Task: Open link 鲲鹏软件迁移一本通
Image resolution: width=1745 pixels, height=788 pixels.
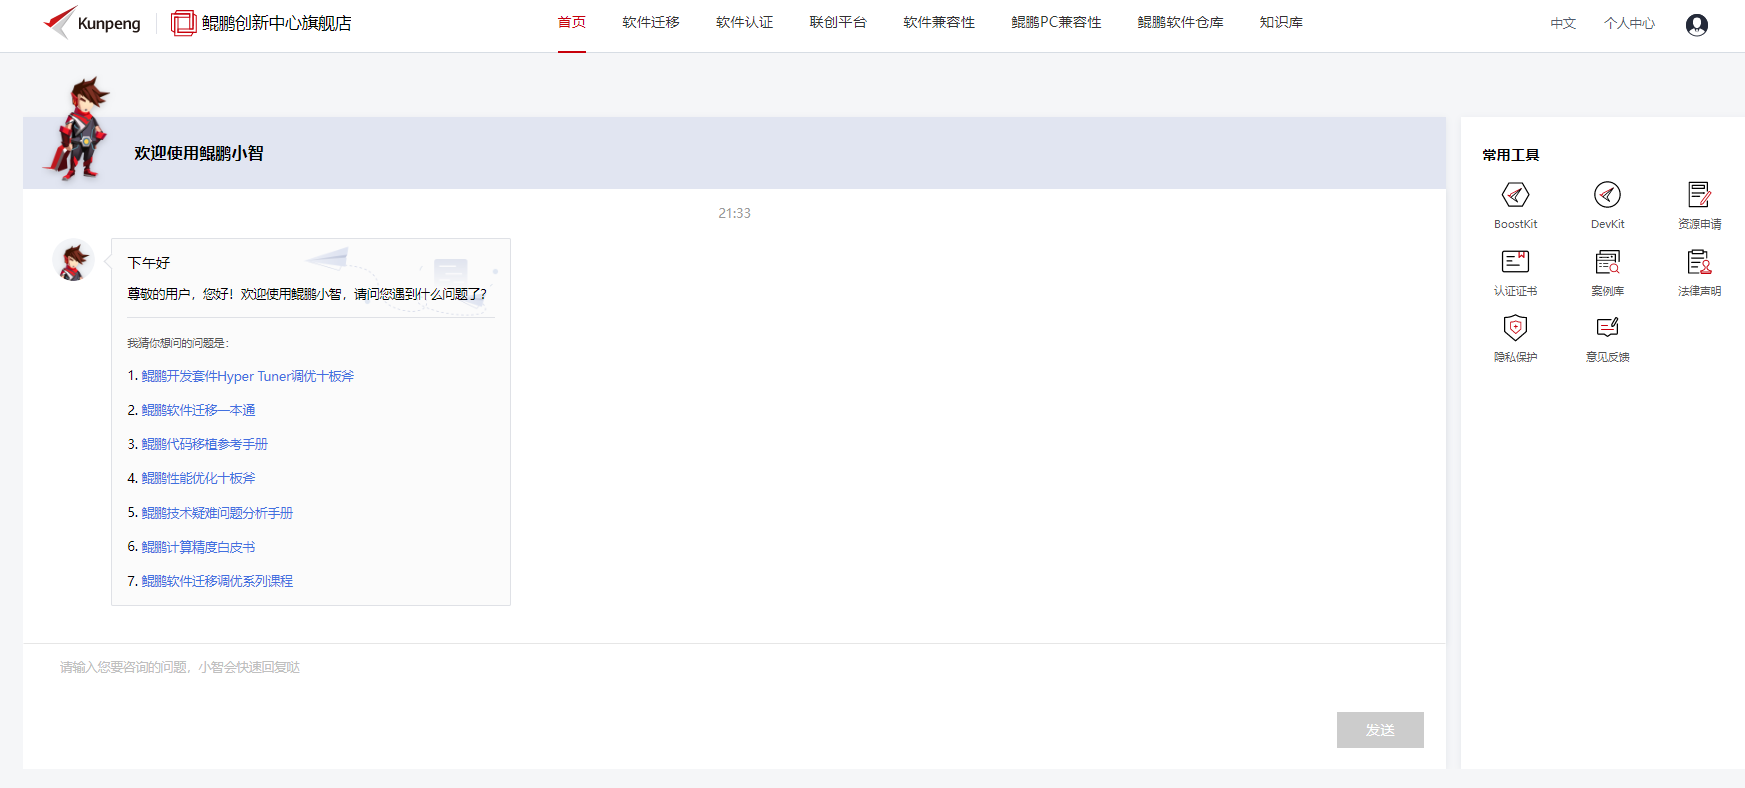Action: [x=198, y=410]
